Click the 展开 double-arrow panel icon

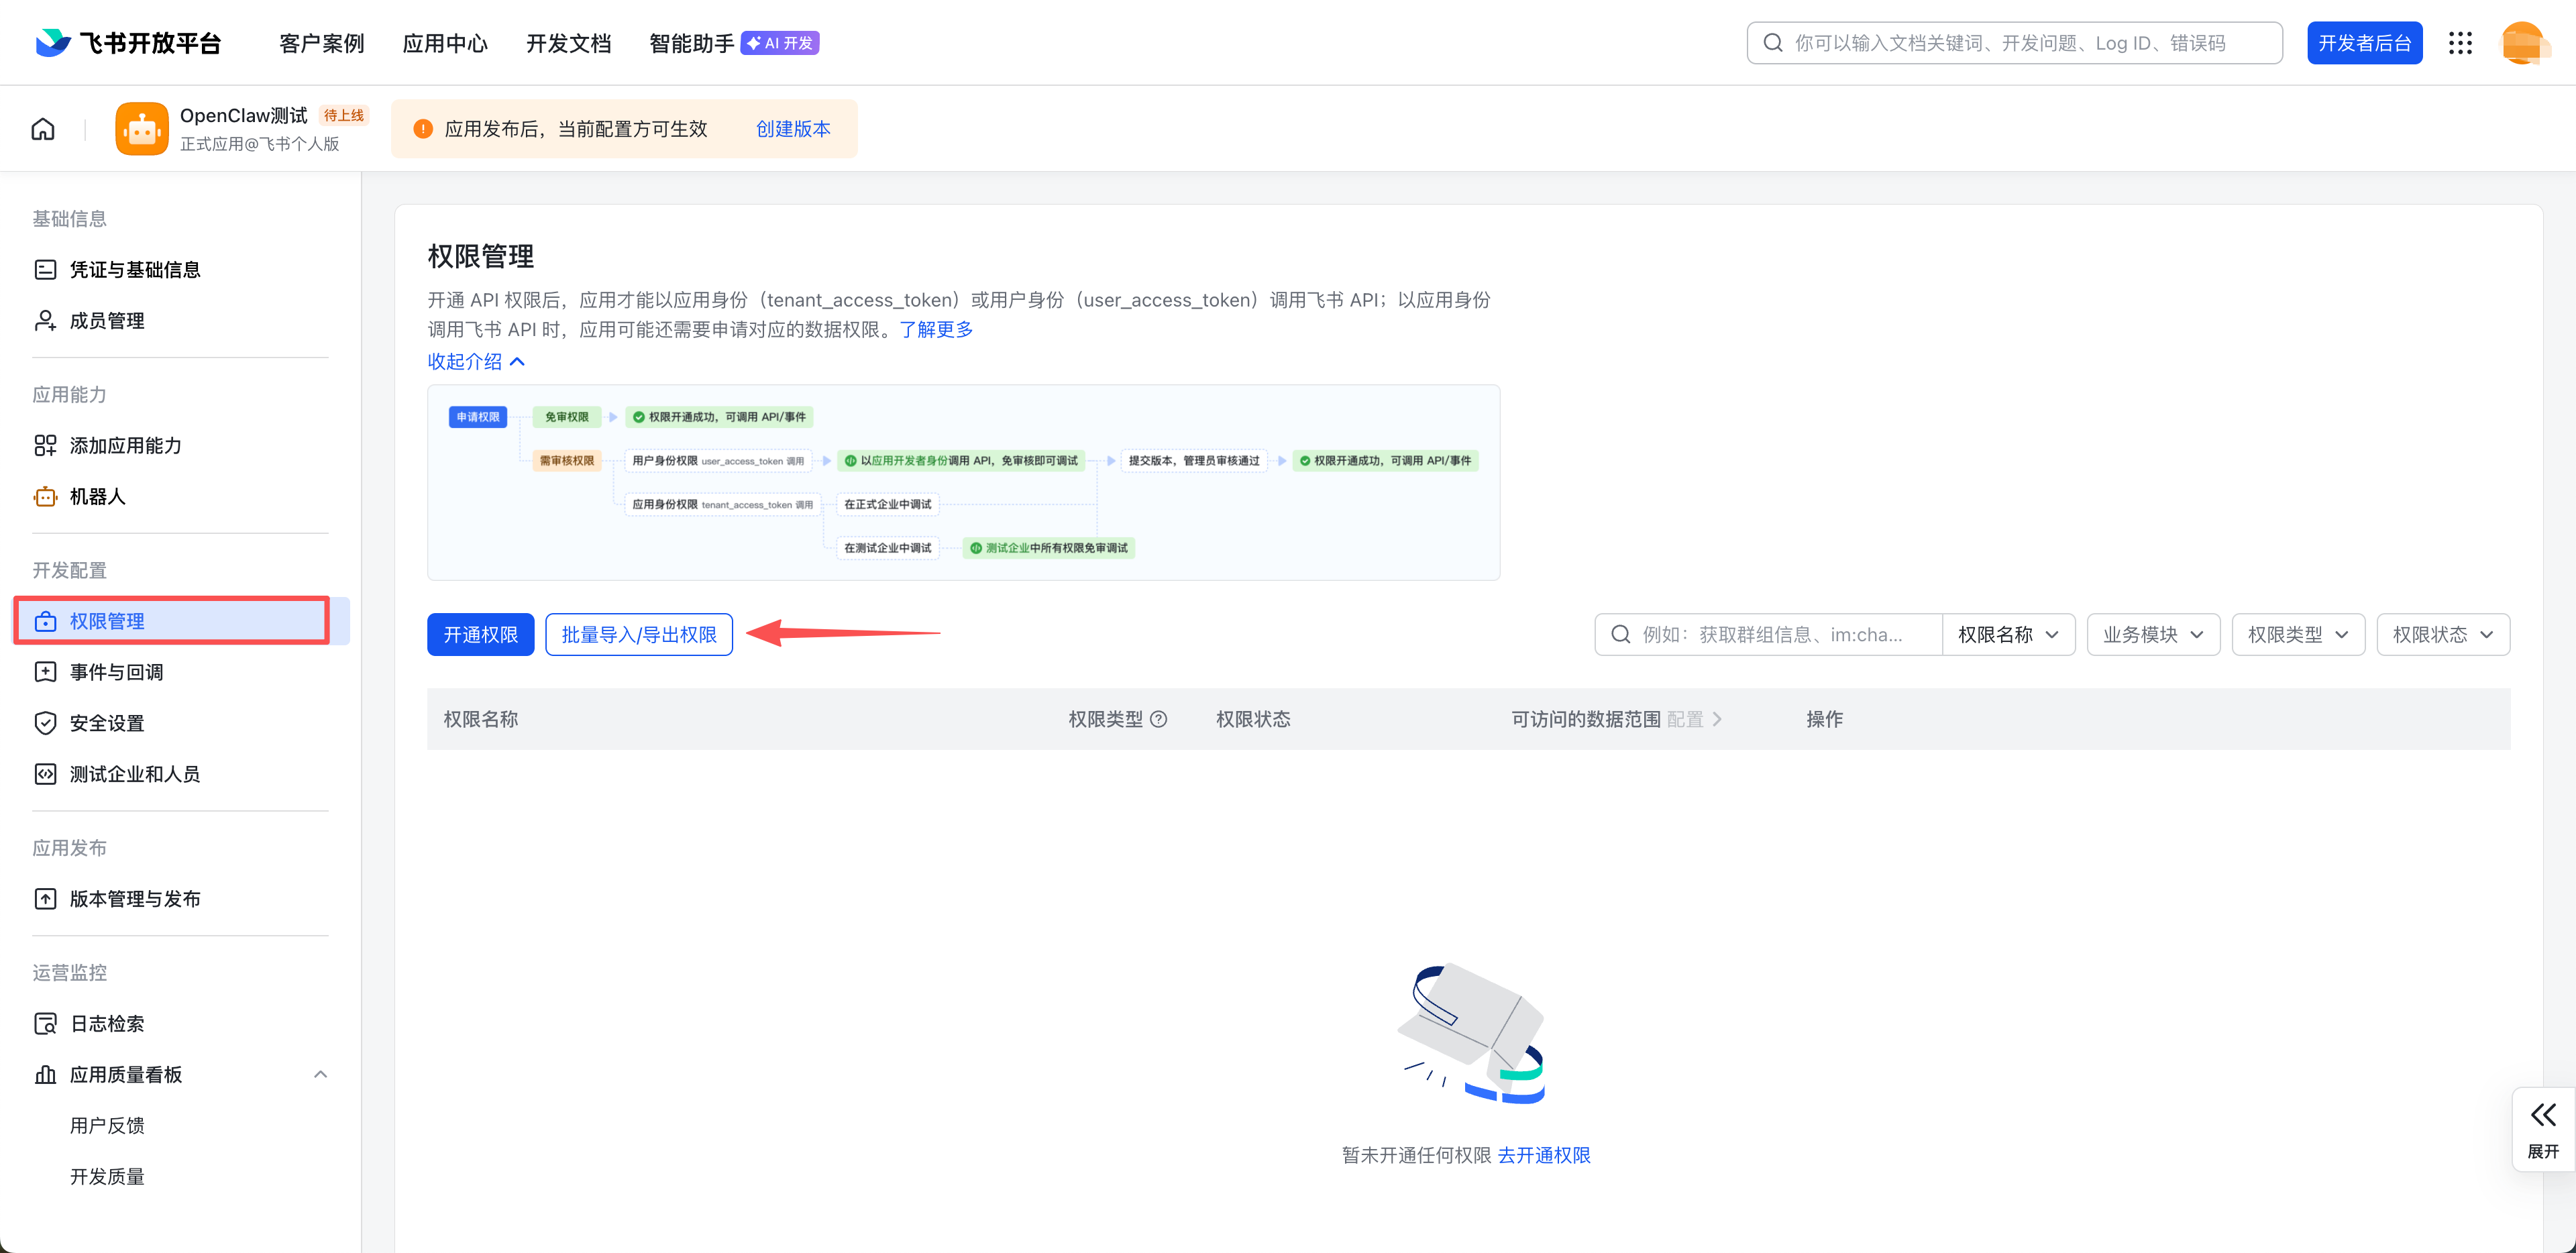2543,1115
